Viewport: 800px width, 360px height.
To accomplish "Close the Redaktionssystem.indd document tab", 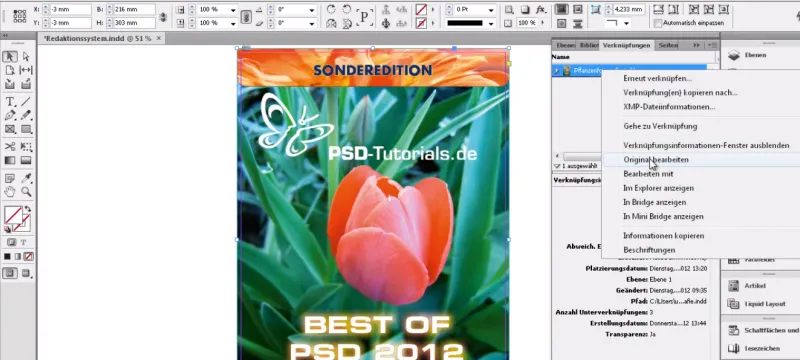I will (159, 38).
